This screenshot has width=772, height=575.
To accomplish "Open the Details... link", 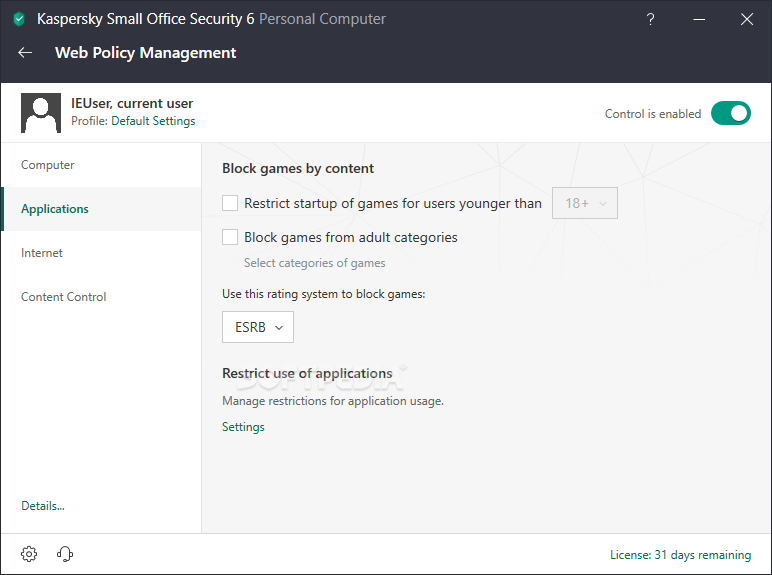I will pyautogui.click(x=43, y=506).
